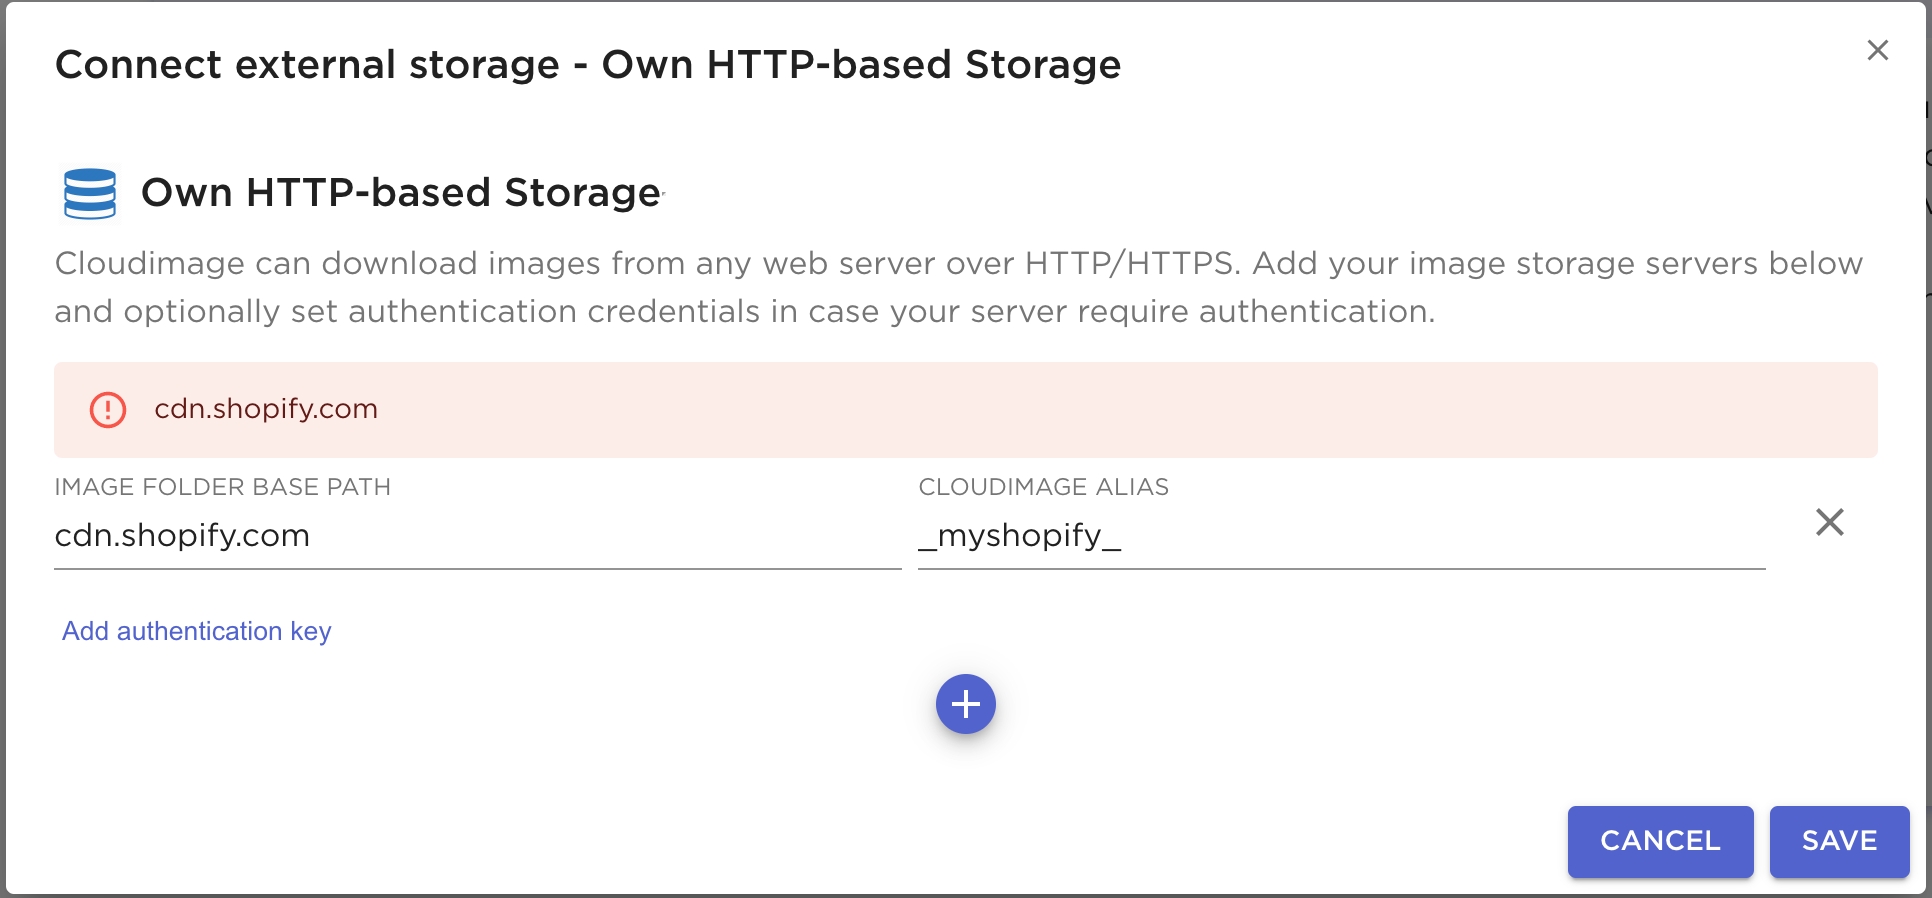This screenshot has width=1932, height=898.
Task: Save the storage configuration
Action: [1839, 841]
